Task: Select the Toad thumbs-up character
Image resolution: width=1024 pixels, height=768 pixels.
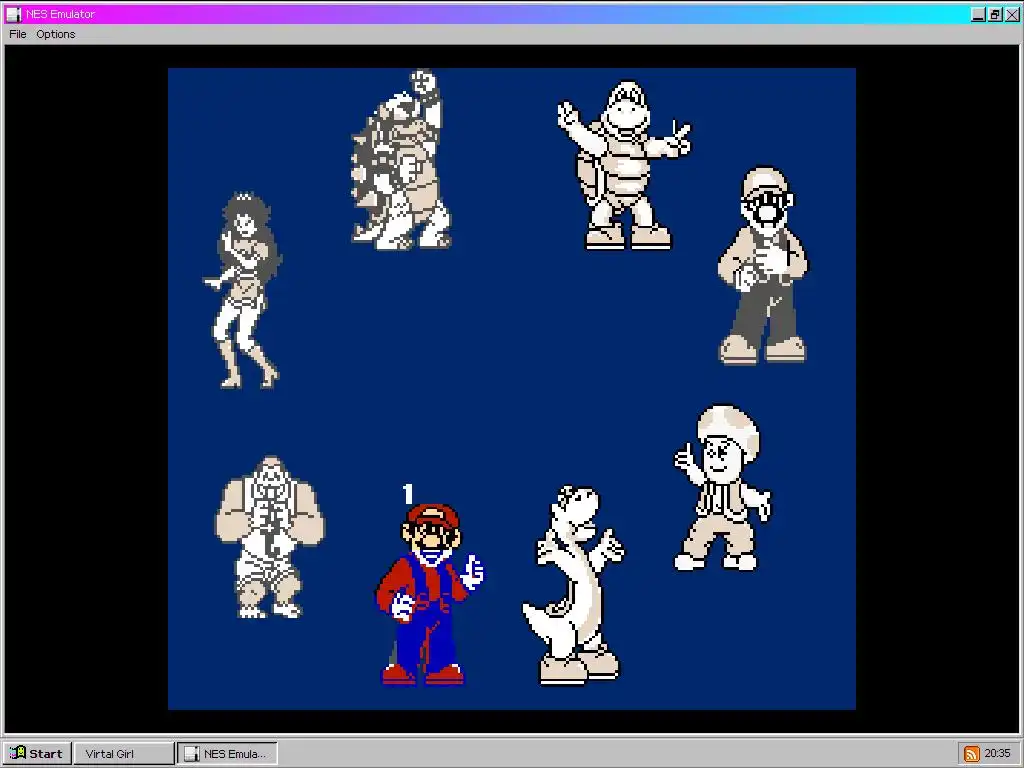Action: click(x=722, y=488)
